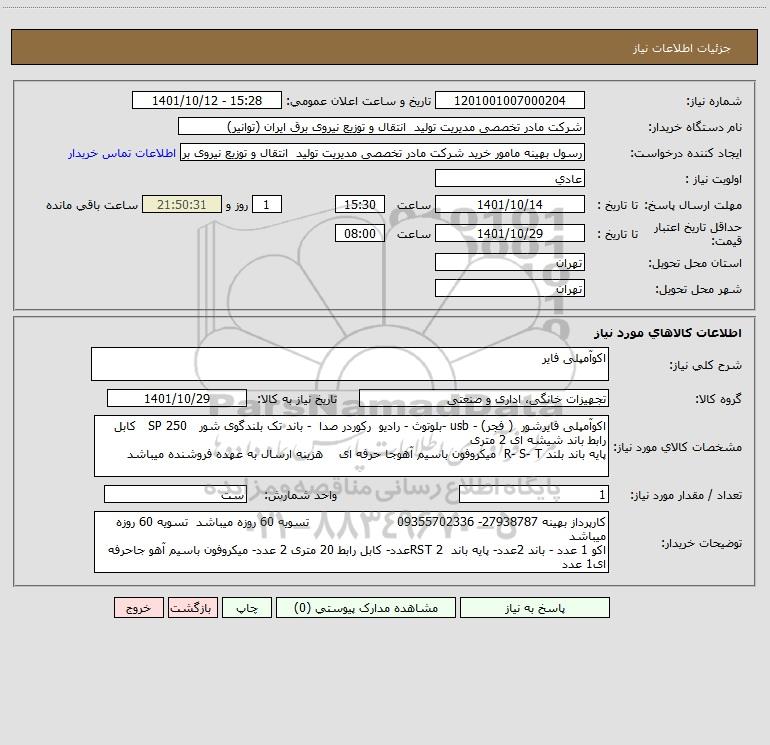The height and width of the screenshot is (745, 770).
Task: Click the چاپ print button
Action: coord(247,608)
